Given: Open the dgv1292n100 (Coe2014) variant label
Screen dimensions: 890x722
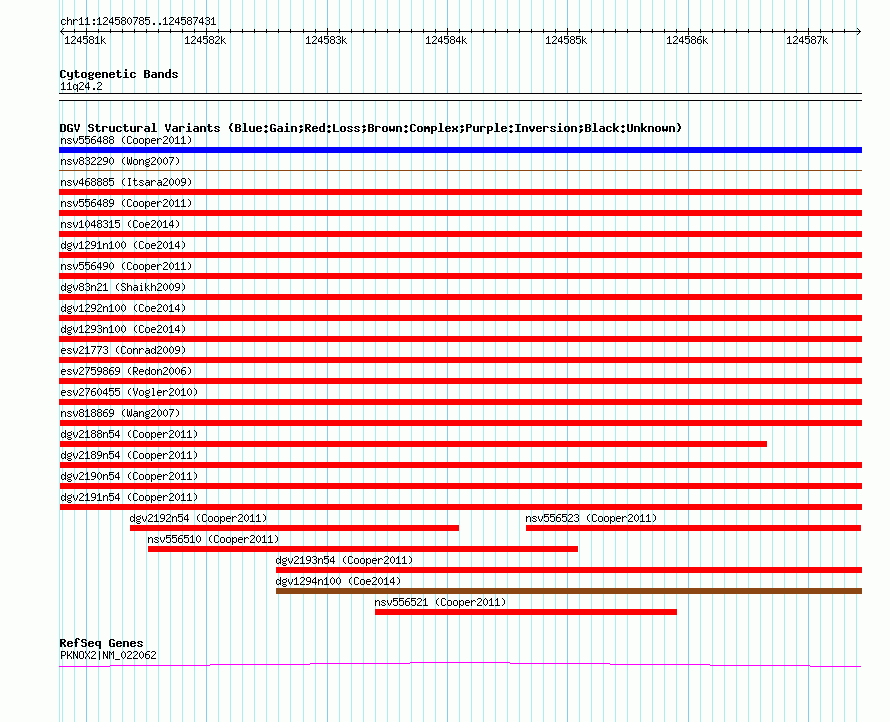Looking at the screenshot, I should [x=123, y=308].
